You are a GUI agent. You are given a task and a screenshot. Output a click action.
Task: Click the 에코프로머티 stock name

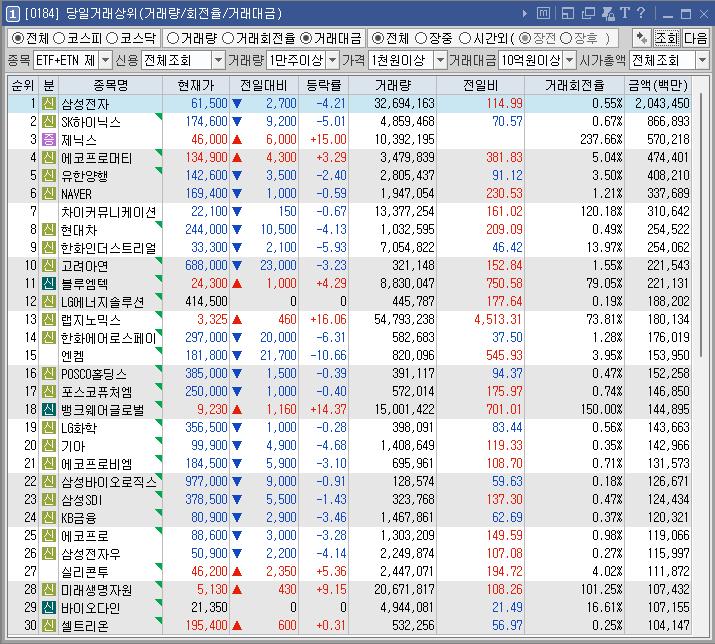point(97,158)
